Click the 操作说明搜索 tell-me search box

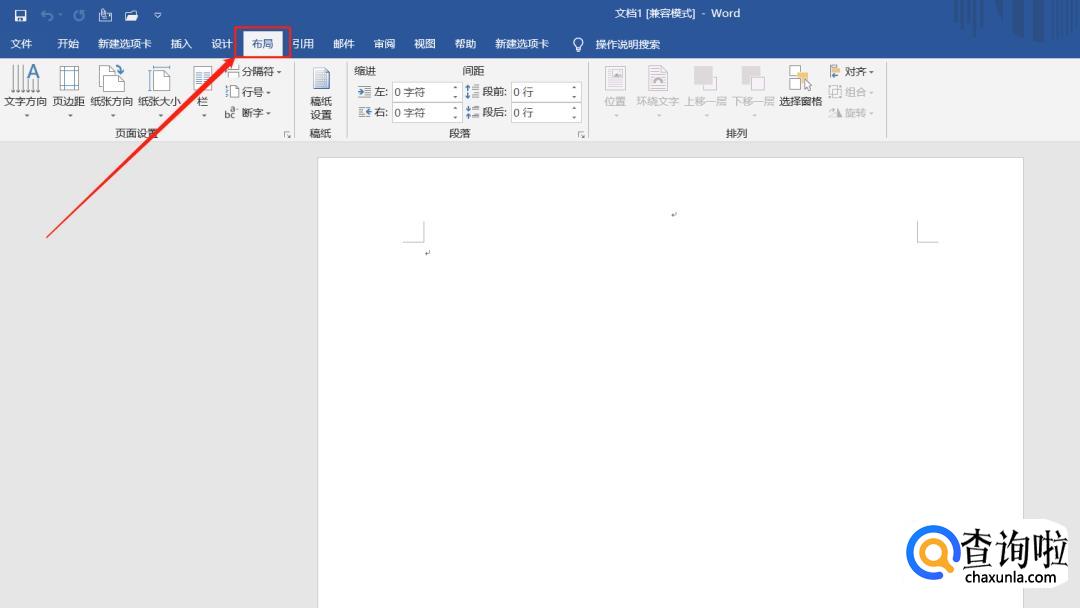coord(627,44)
